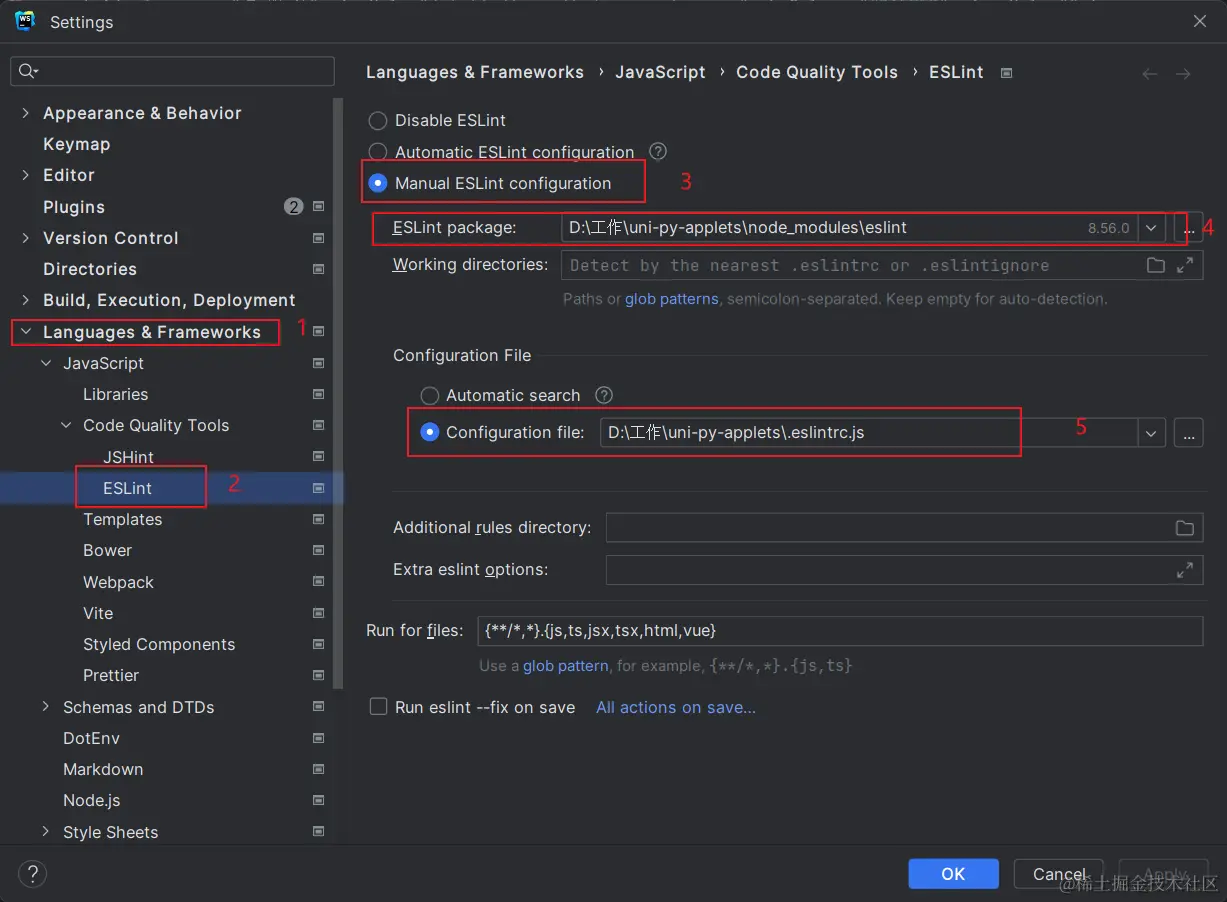Click the WebStorm logo icon in title bar

pyautogui.click(x=25, y=21)
